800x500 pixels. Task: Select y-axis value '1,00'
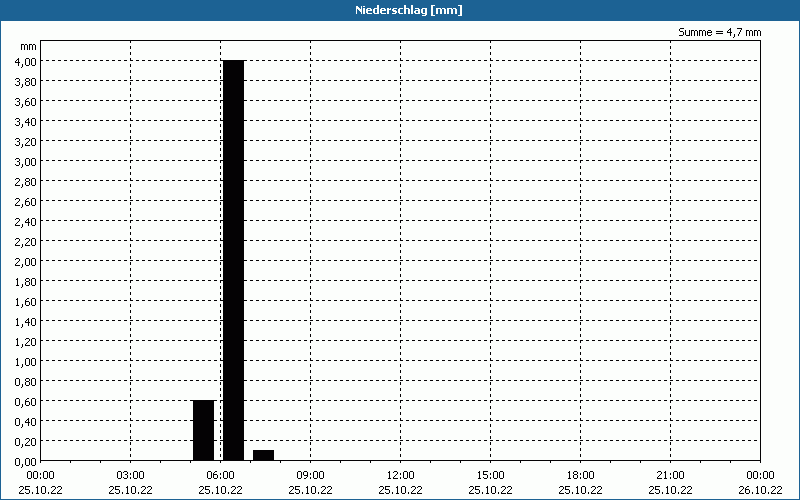click(25, 361)
